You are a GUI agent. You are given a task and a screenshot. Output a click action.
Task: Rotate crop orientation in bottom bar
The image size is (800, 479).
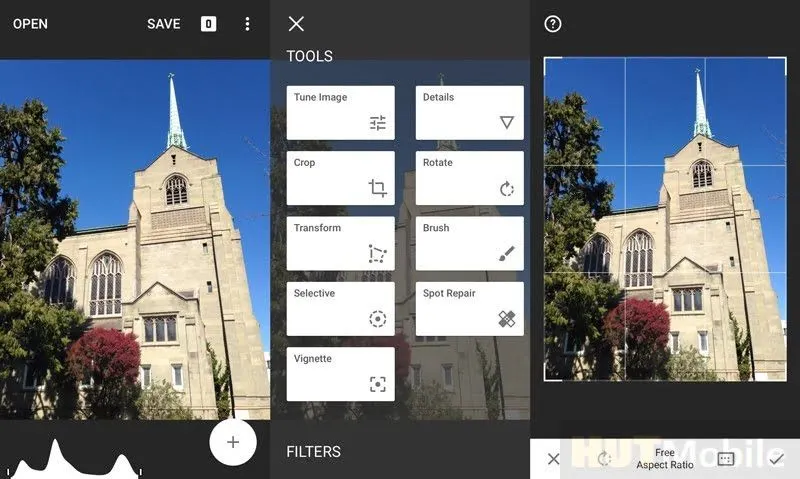point(604,459)
